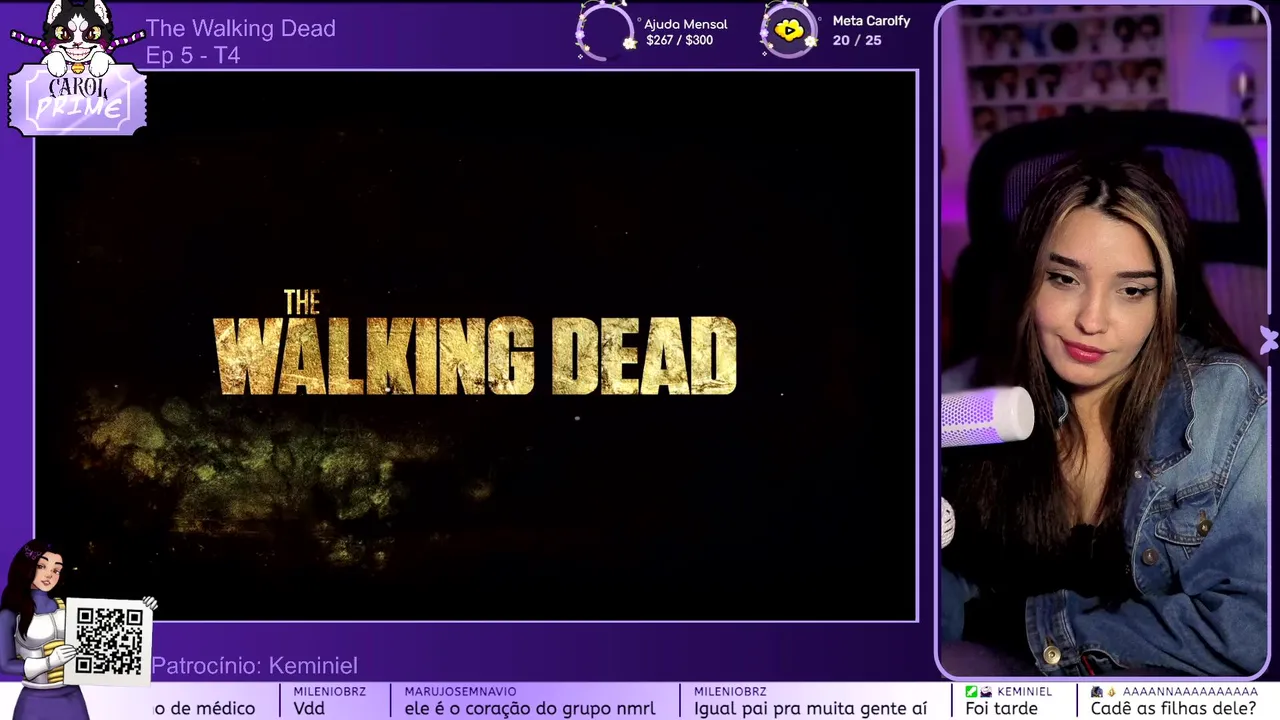This screenshot has width=1280, height=720.
Task: Click the MARUJOSEMNAVIO username in the ticker
Action: [460, 691]
